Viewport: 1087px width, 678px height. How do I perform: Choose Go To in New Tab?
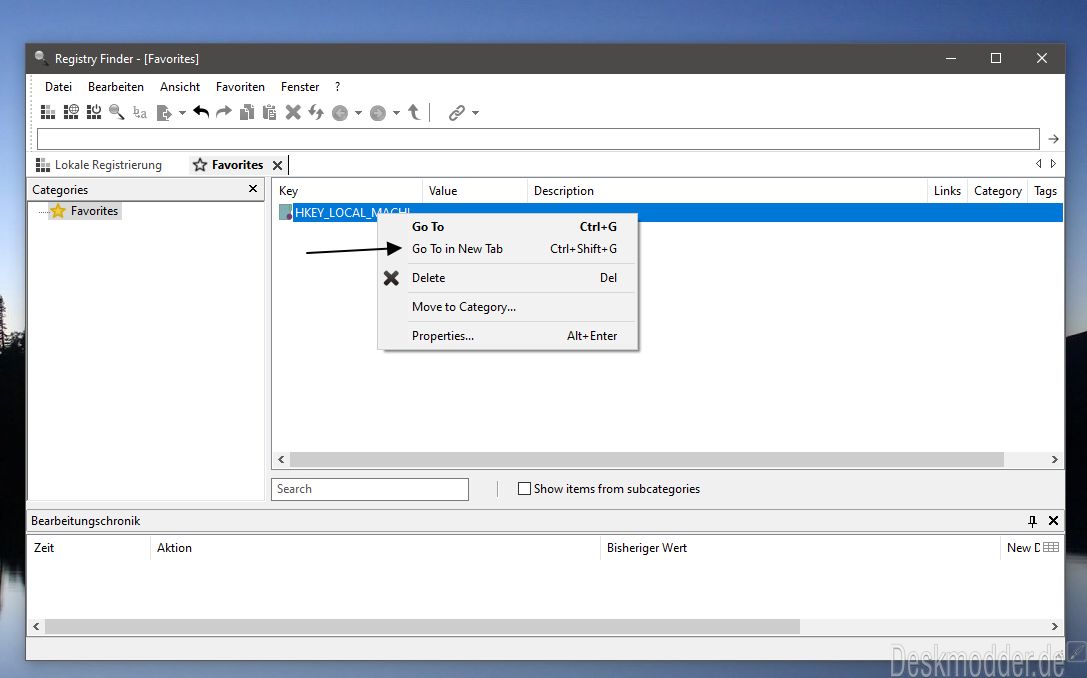point(507,249)
